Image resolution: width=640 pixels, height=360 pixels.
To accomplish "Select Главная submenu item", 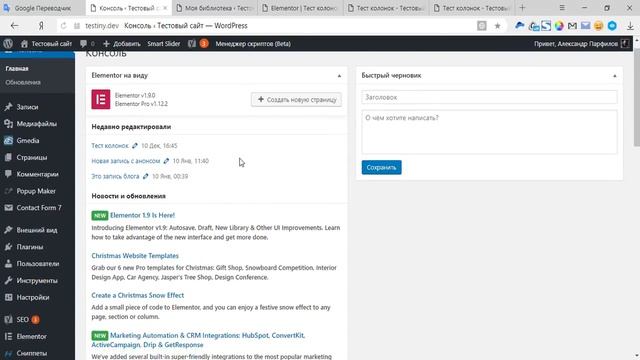I will (17, 69).
